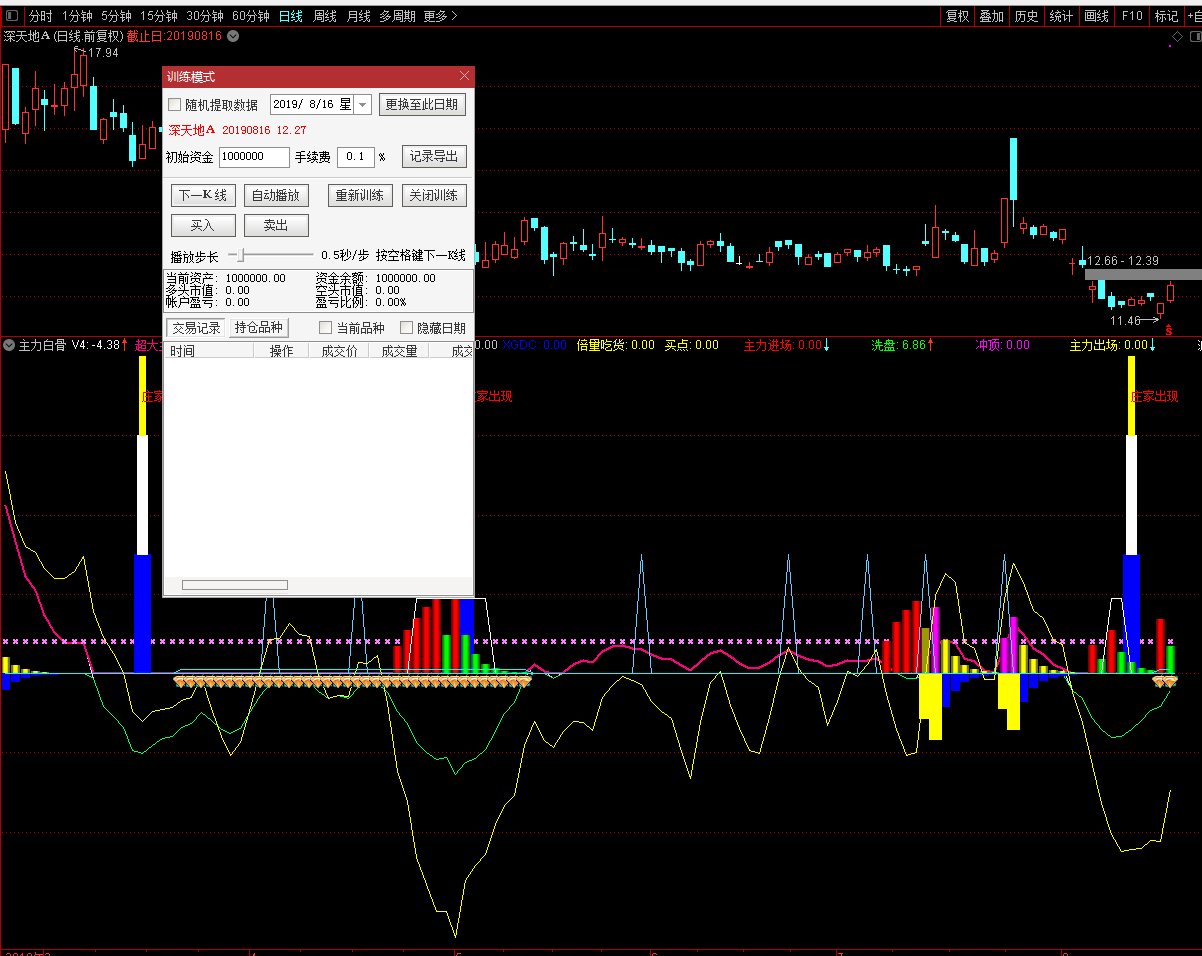The image size is (1202, 956).
Task: Switch to the 持仓品种 tab
Action: point(258,327)
